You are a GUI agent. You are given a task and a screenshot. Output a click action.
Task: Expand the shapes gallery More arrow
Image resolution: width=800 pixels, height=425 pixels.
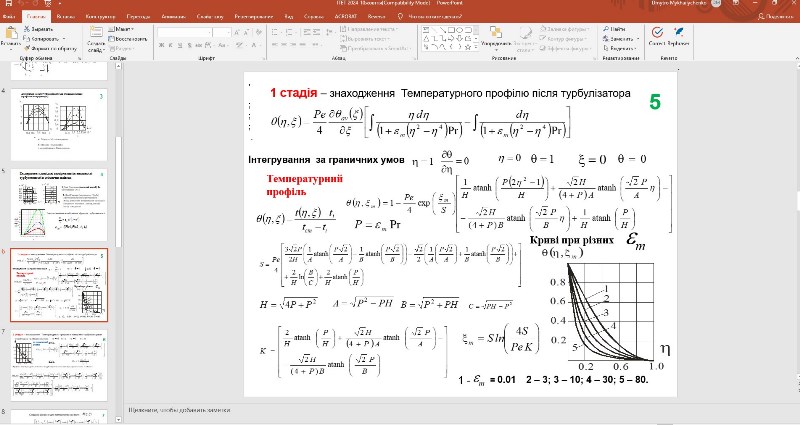point(477,47)
